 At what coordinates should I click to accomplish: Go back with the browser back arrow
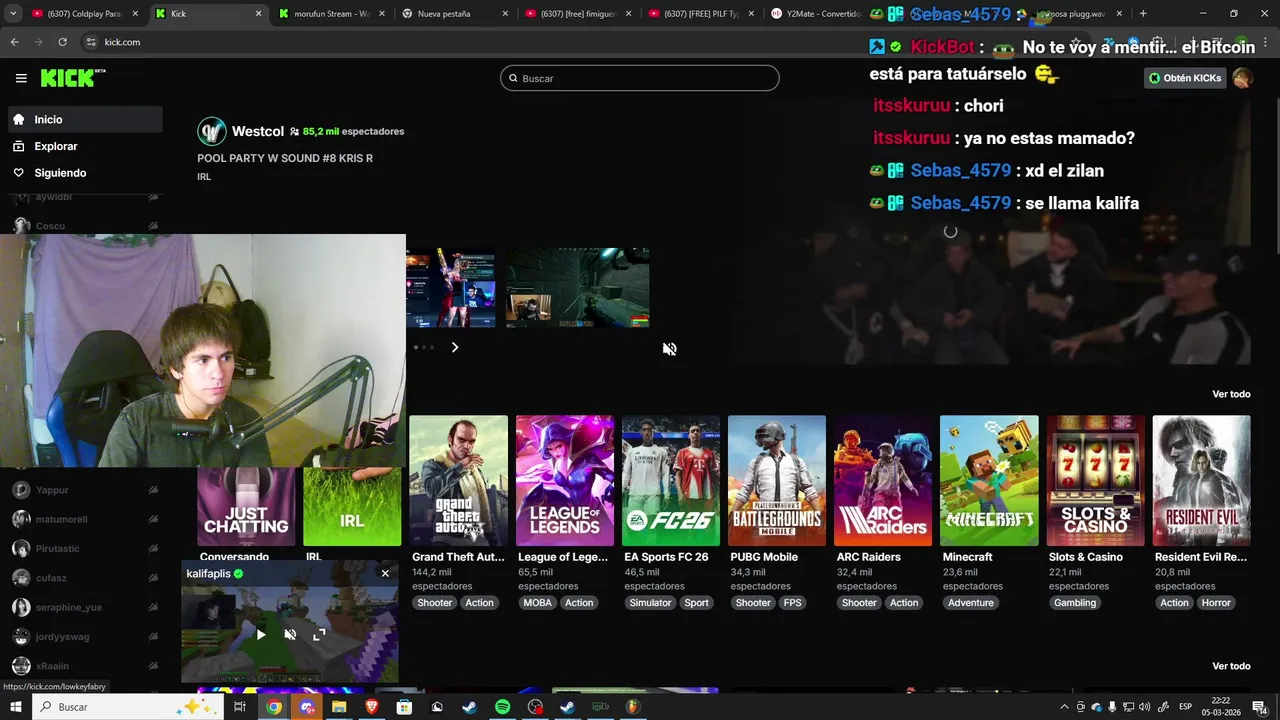click(x=14, y=42)
